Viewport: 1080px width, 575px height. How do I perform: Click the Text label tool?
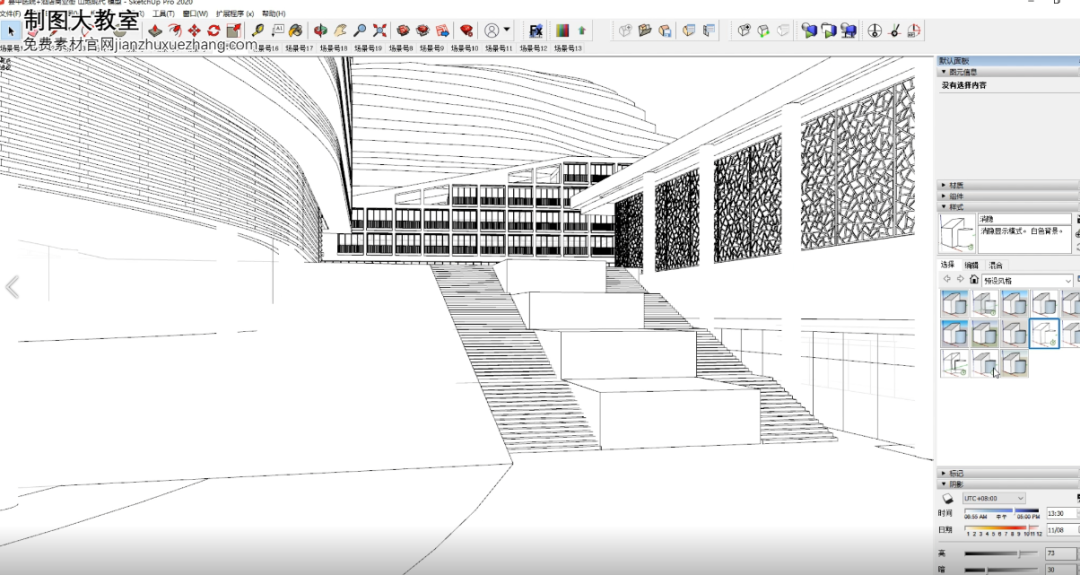tap(277, 30)
